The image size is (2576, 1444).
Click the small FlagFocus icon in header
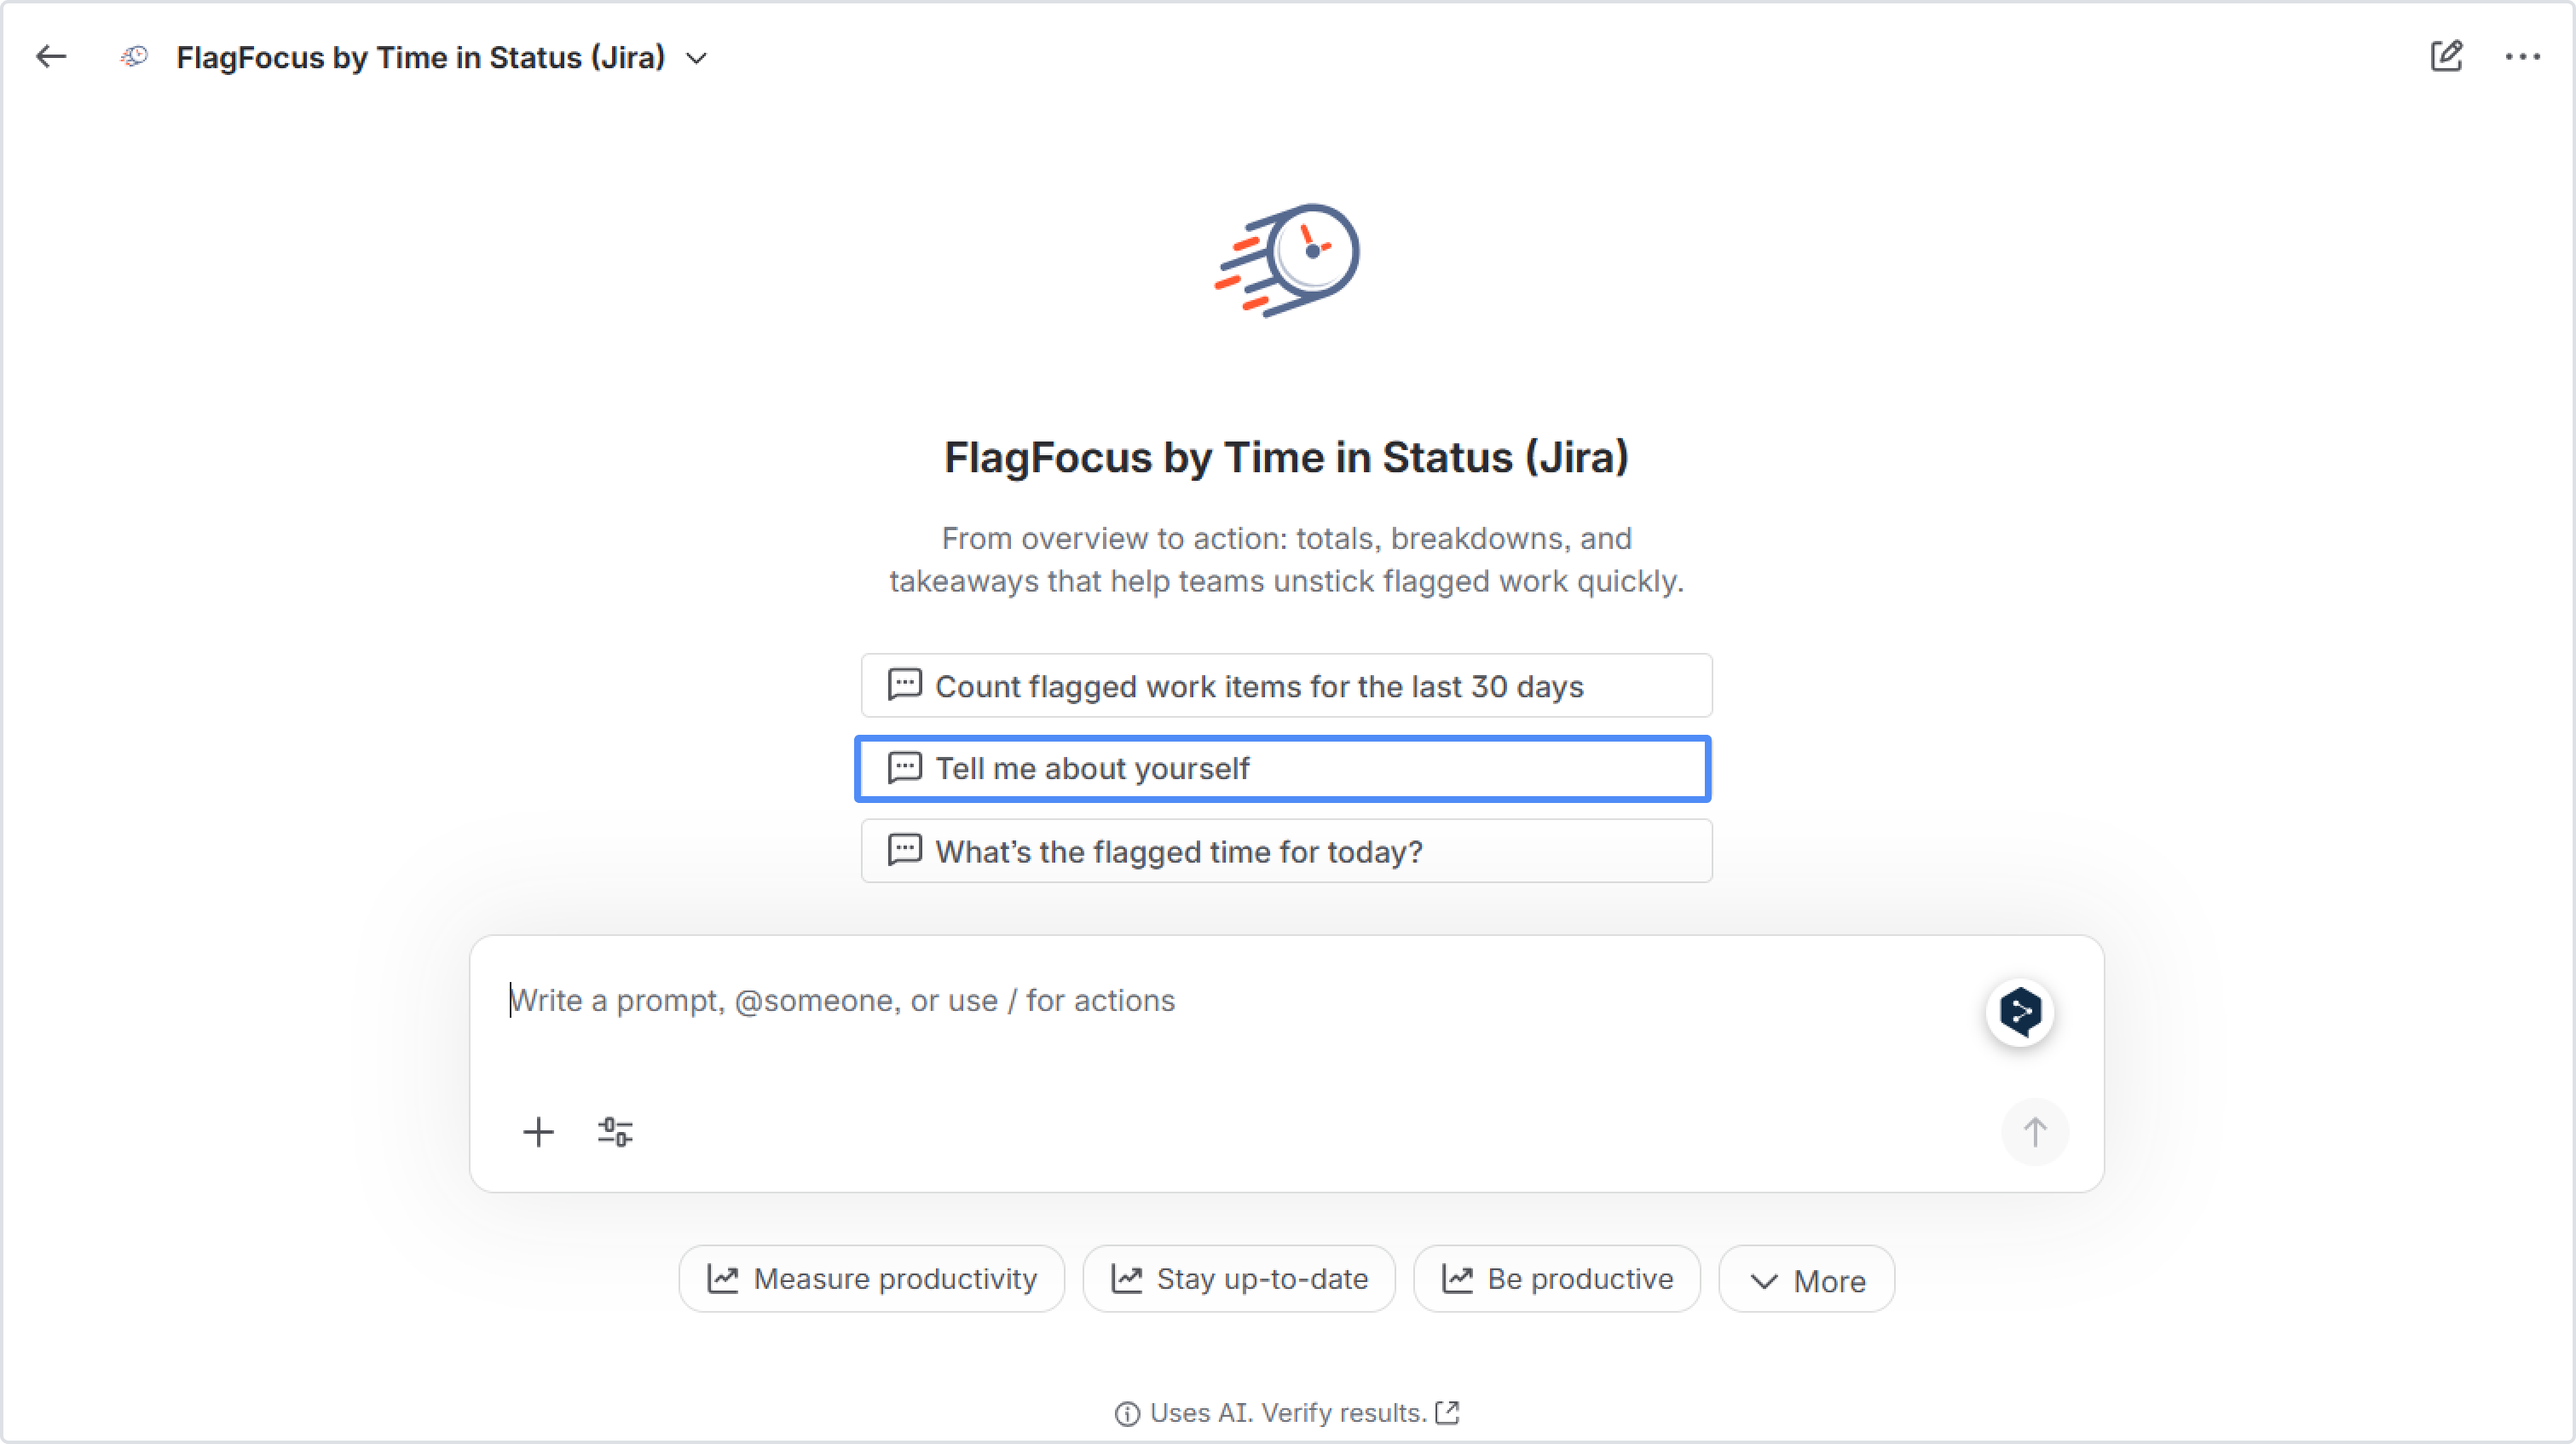pos(135,57)
